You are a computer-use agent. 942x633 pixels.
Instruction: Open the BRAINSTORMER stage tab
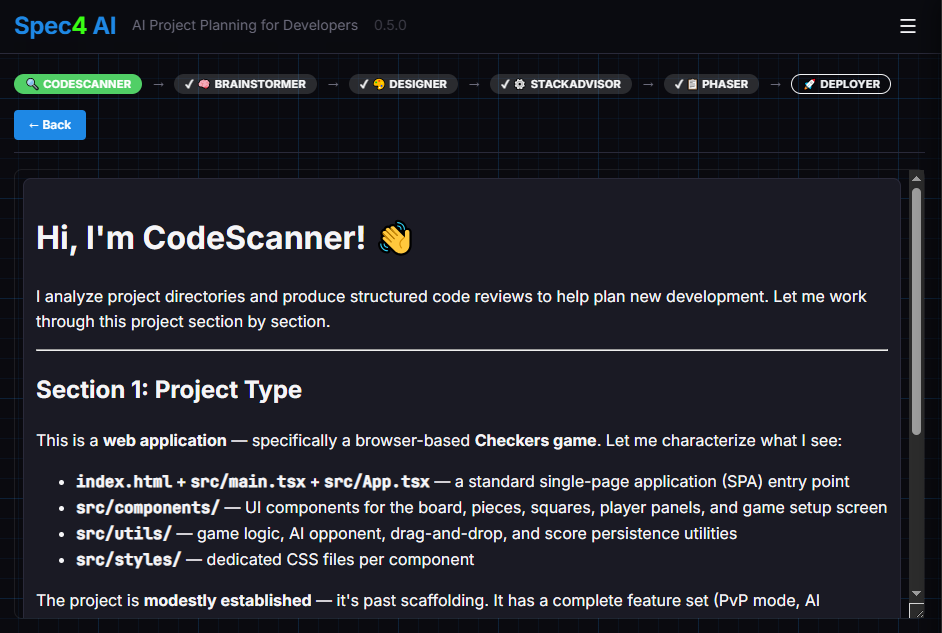[245, 84]
